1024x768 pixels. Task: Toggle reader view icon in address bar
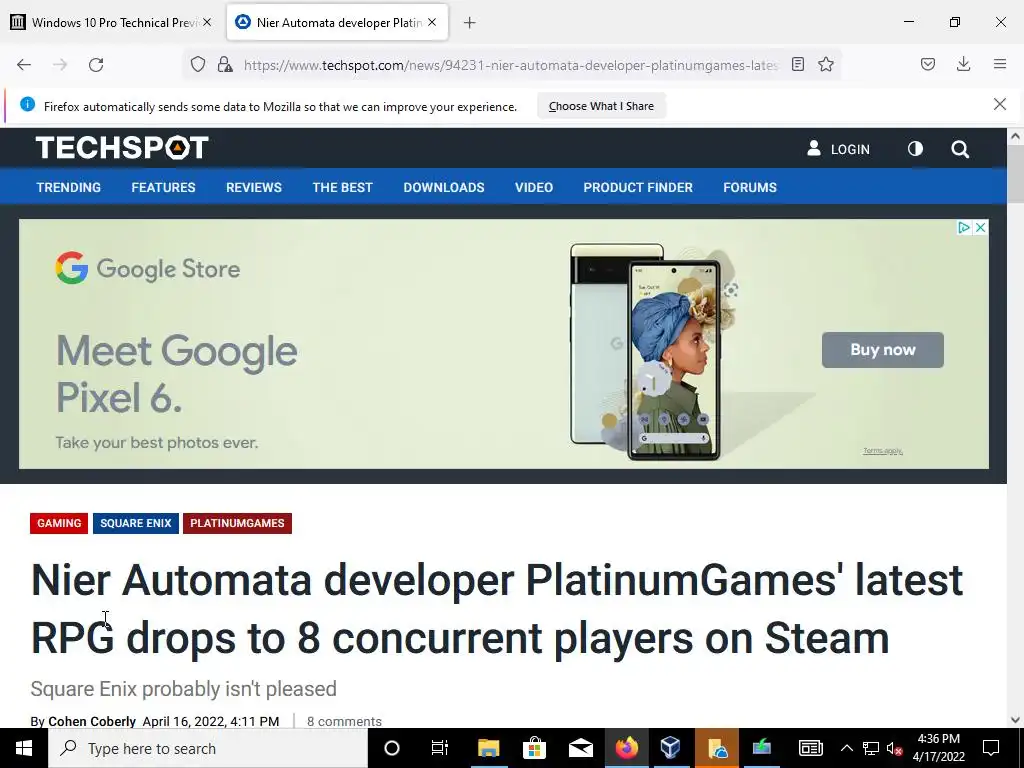pos(797,64)
